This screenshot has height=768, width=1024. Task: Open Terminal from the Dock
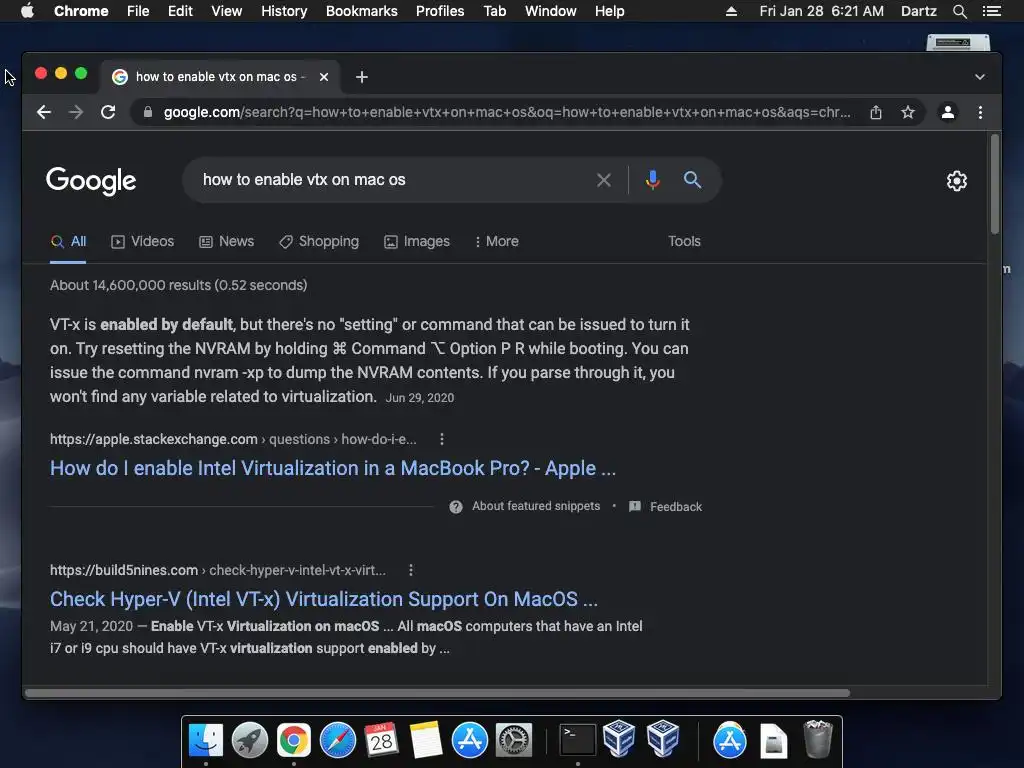pyautogui.click(x=578, y=741)
